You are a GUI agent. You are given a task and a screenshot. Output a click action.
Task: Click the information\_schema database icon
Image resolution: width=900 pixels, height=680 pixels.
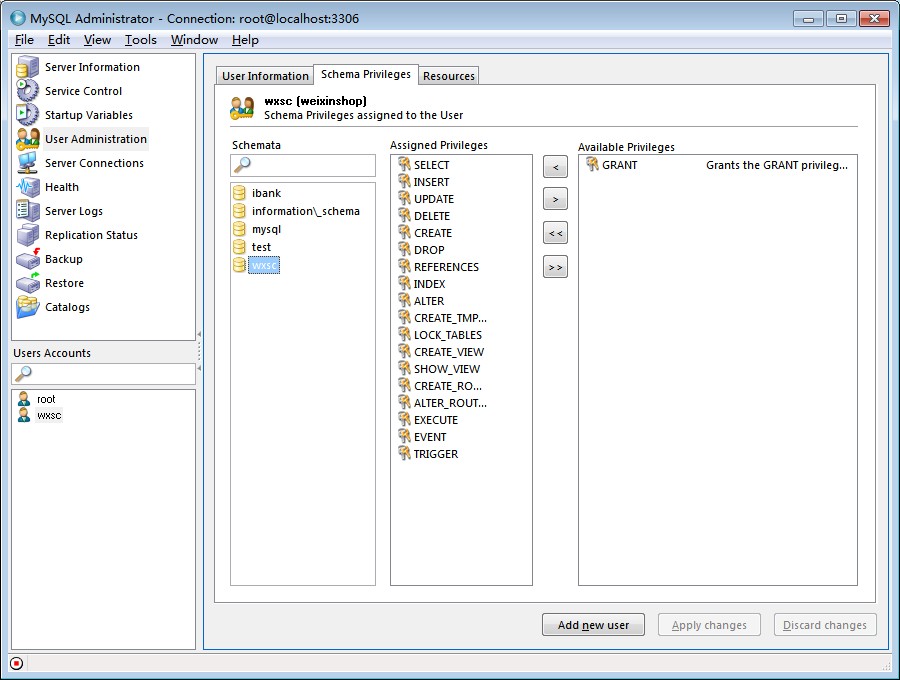pyautogui.click(x=239, y=211)
